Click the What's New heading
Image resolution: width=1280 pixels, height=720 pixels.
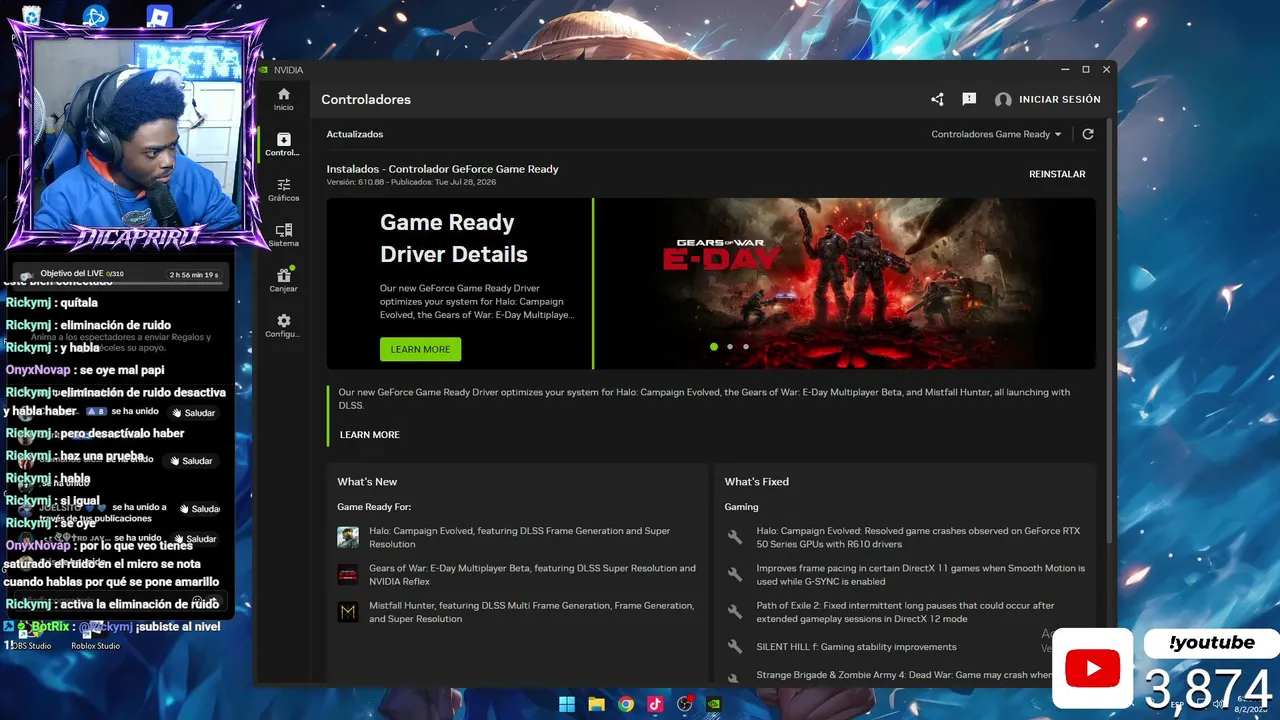pos(367,482)
